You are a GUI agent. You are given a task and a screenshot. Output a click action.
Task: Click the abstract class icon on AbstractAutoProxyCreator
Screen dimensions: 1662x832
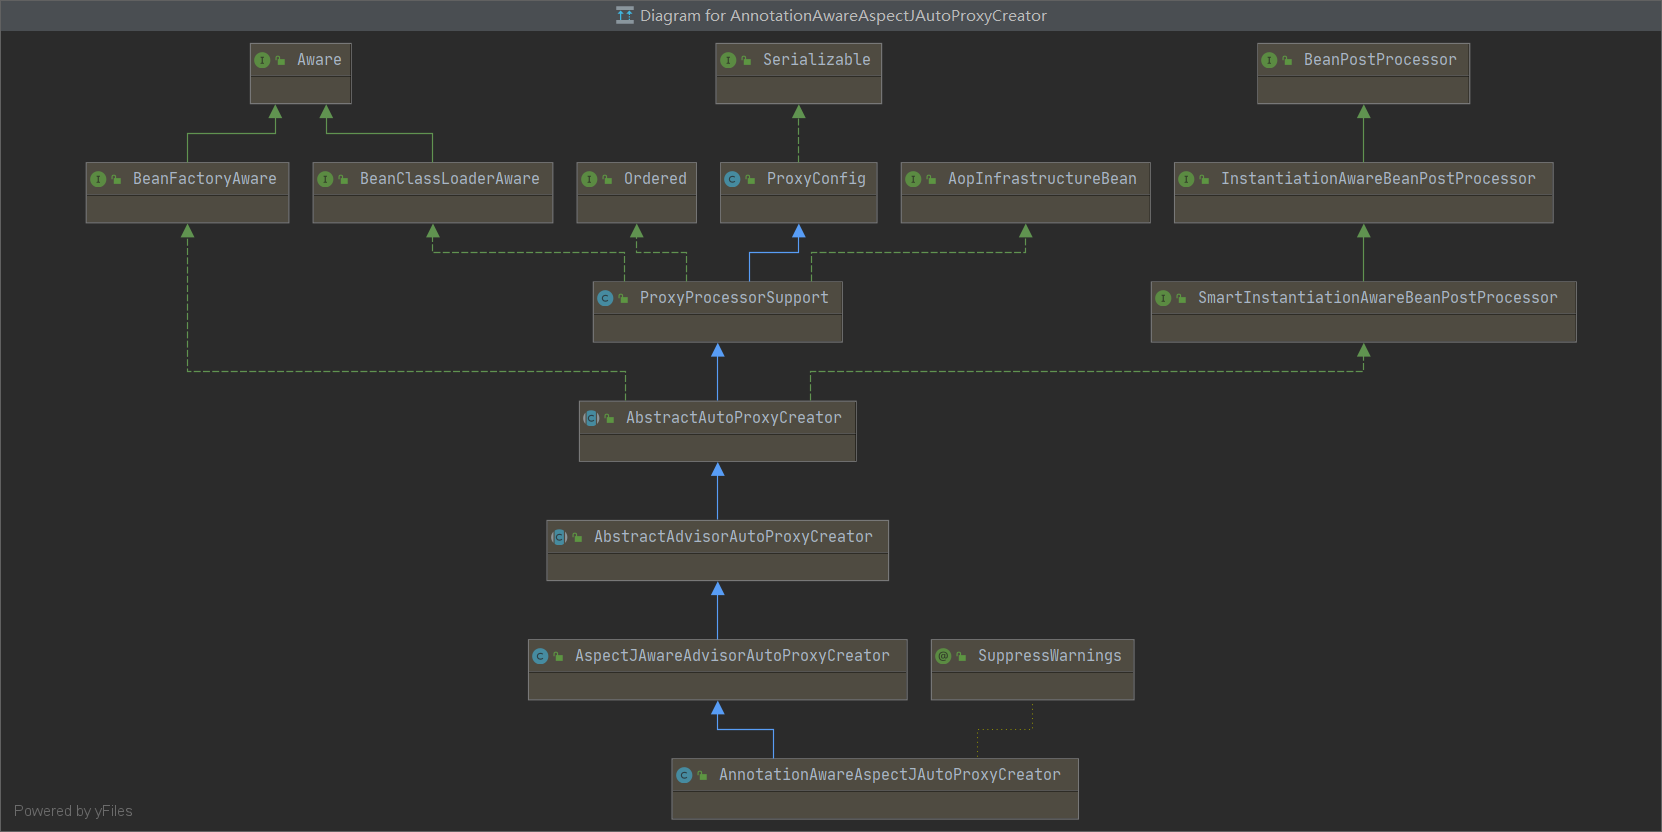[591, 418]
